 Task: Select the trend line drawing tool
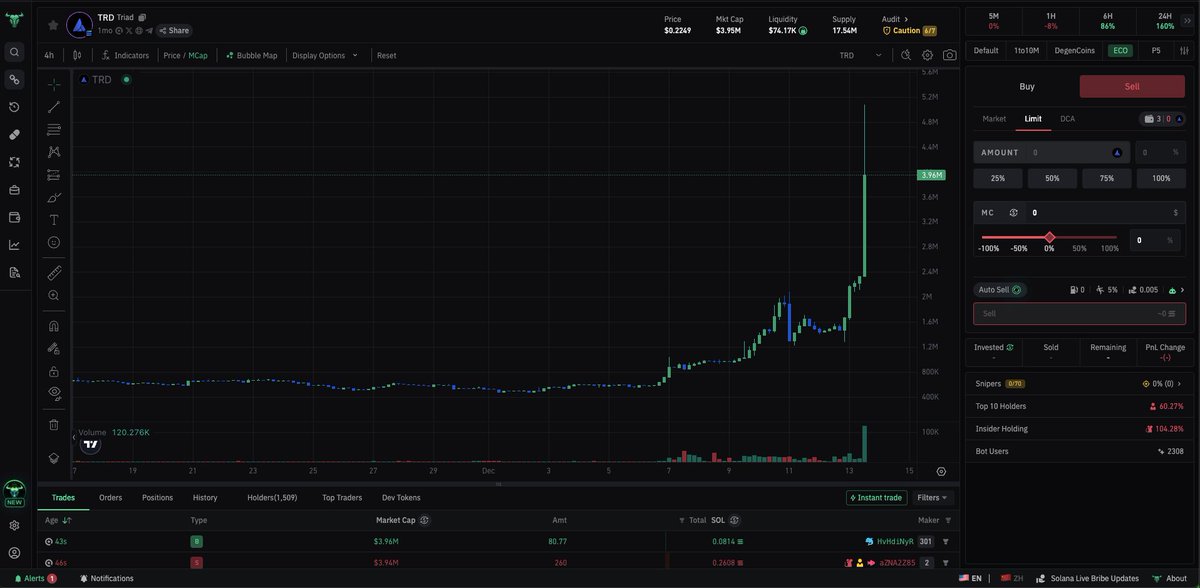click(54, 107)
